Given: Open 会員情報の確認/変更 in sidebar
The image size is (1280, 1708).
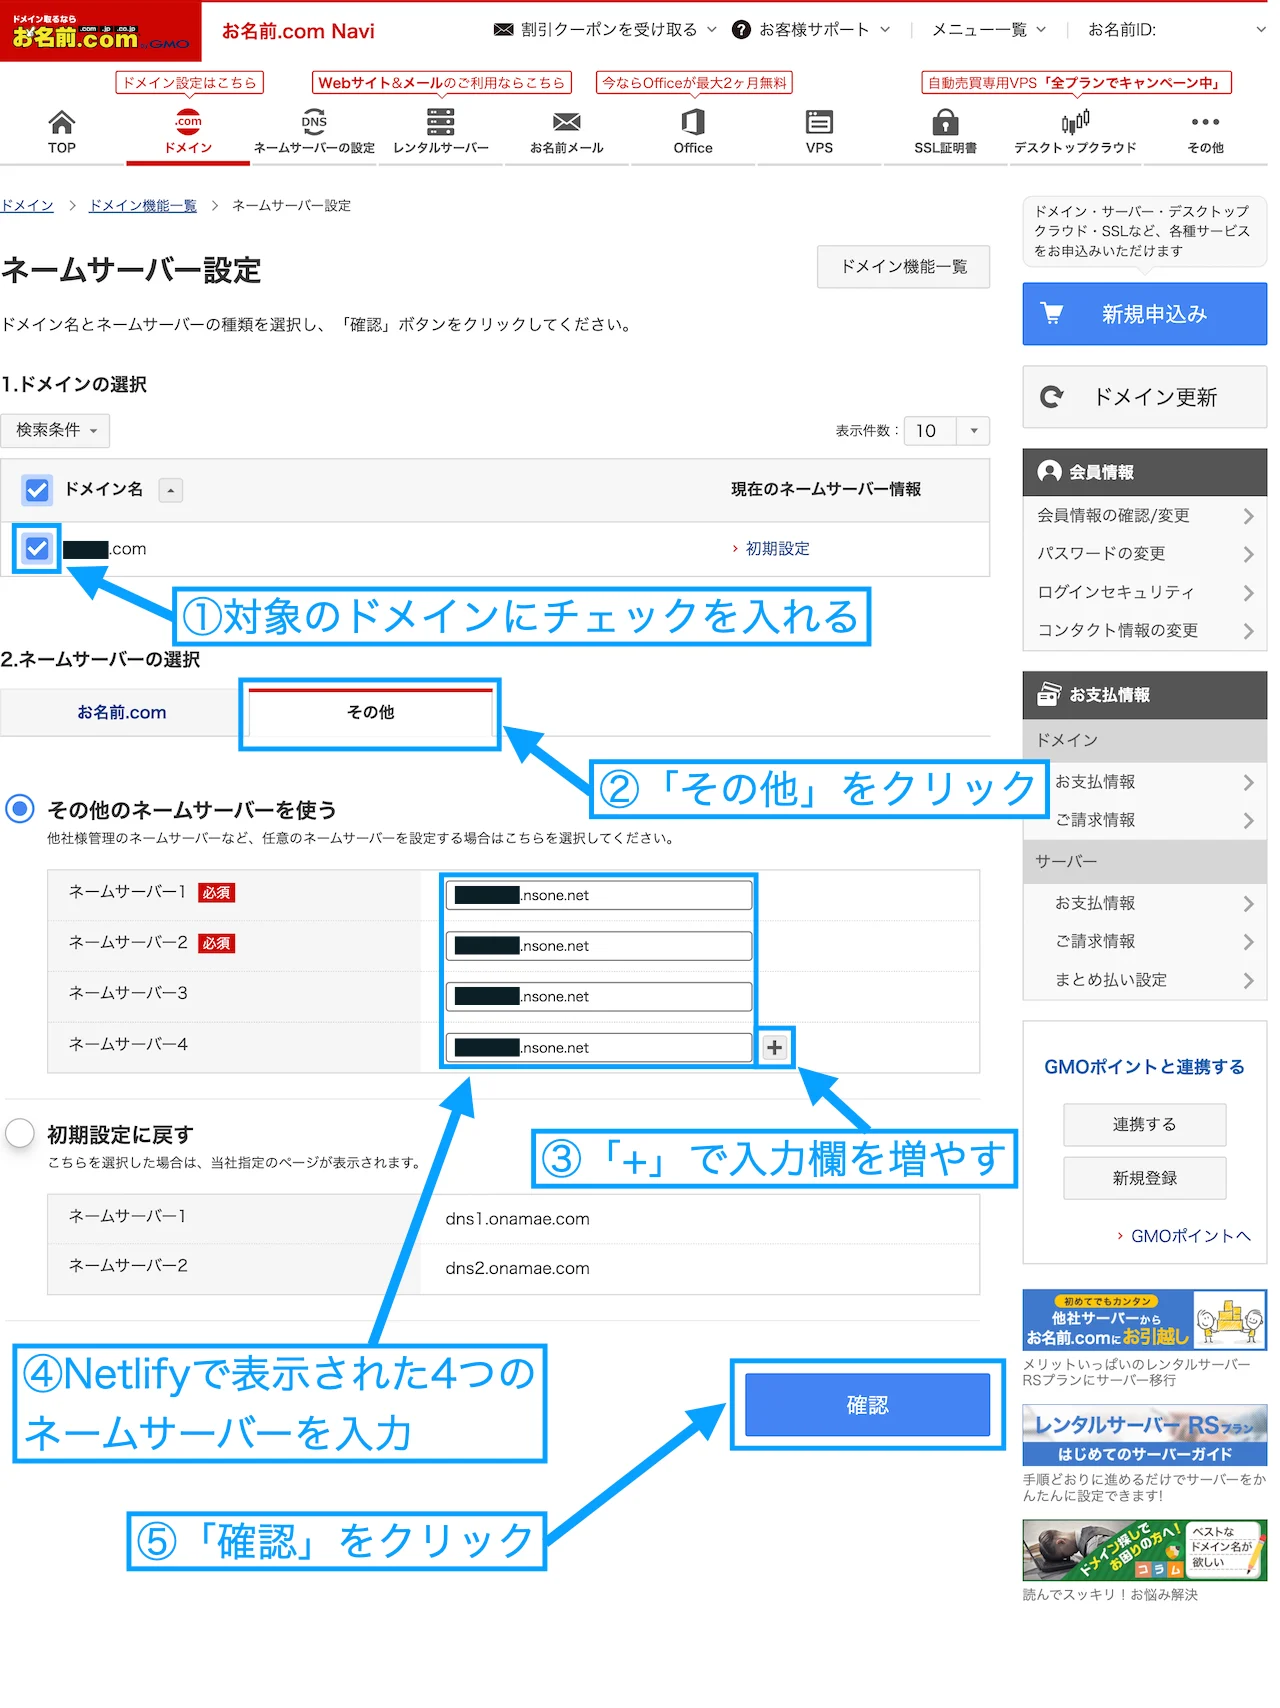Looking at the screenshot, I should pos(1144,516).
